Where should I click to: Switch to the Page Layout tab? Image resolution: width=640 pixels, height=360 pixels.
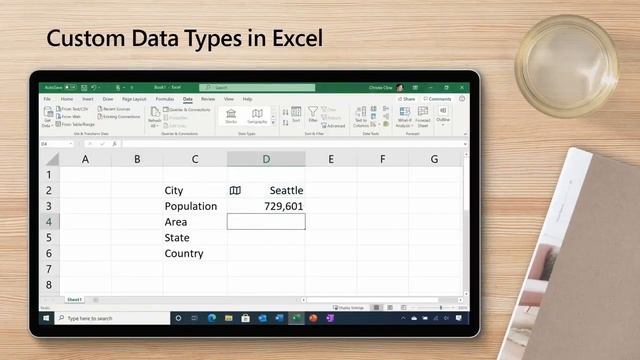click(134, 99)
